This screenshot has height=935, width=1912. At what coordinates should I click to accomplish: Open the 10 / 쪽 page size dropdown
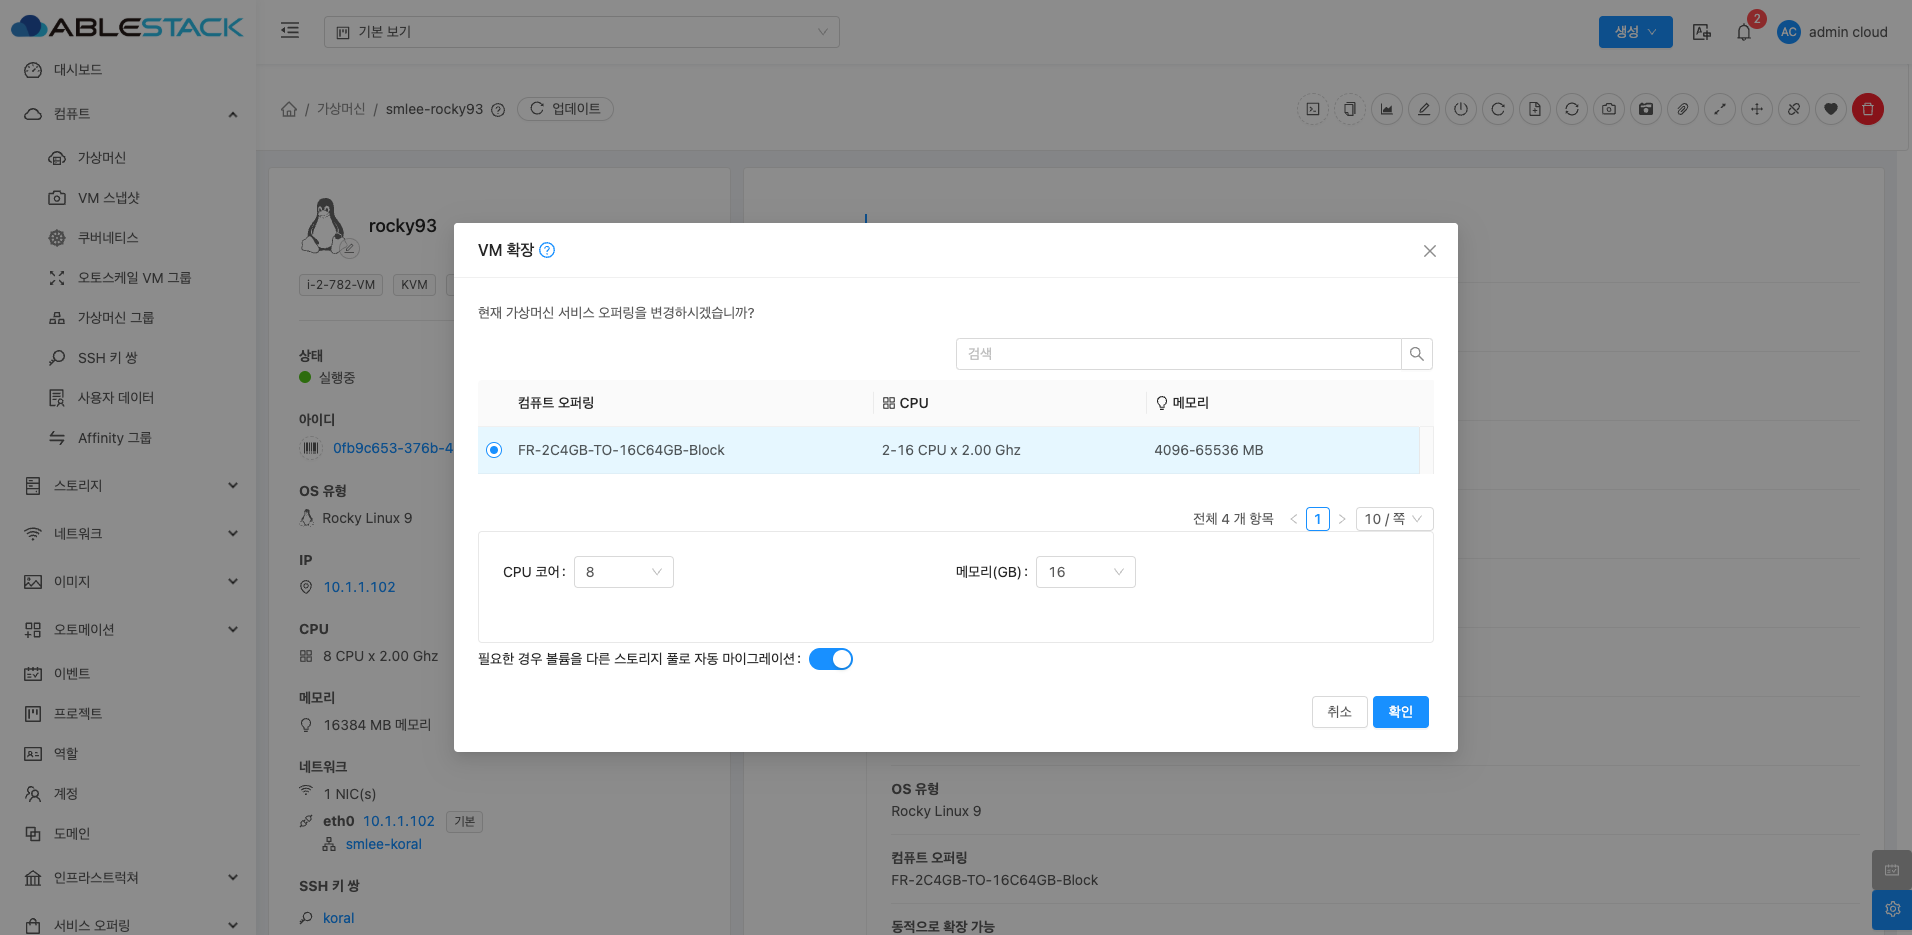[1394, 519]
